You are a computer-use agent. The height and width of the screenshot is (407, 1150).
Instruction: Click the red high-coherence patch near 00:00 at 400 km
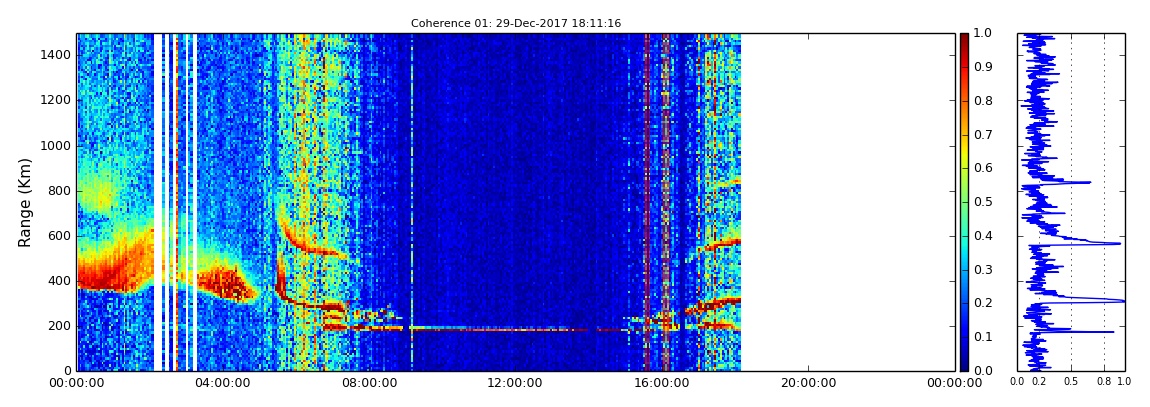tap(106, 275)
